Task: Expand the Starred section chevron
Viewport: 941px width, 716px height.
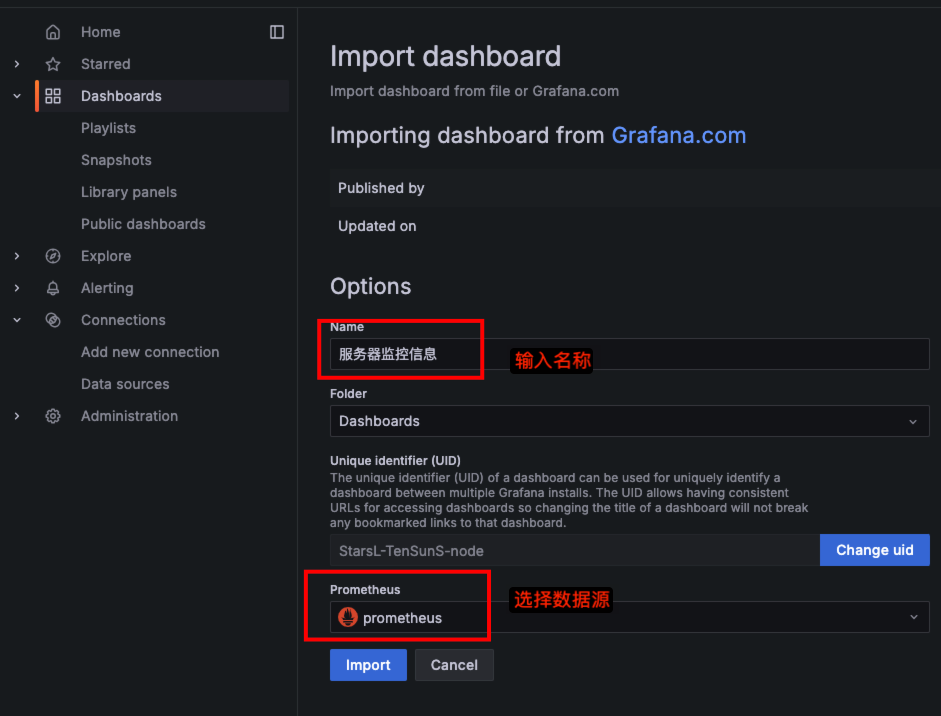Action: click(x=17, y=64)
